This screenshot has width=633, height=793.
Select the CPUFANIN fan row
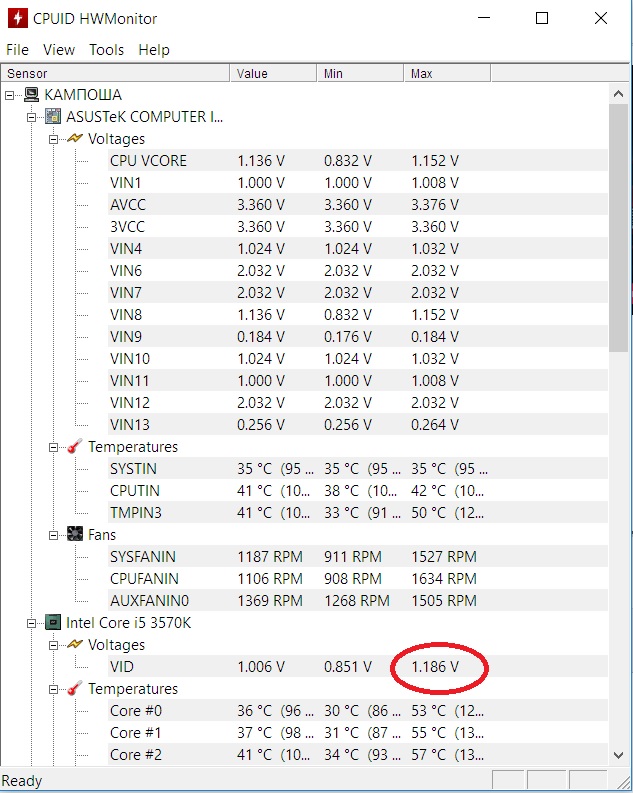point(357,578)
